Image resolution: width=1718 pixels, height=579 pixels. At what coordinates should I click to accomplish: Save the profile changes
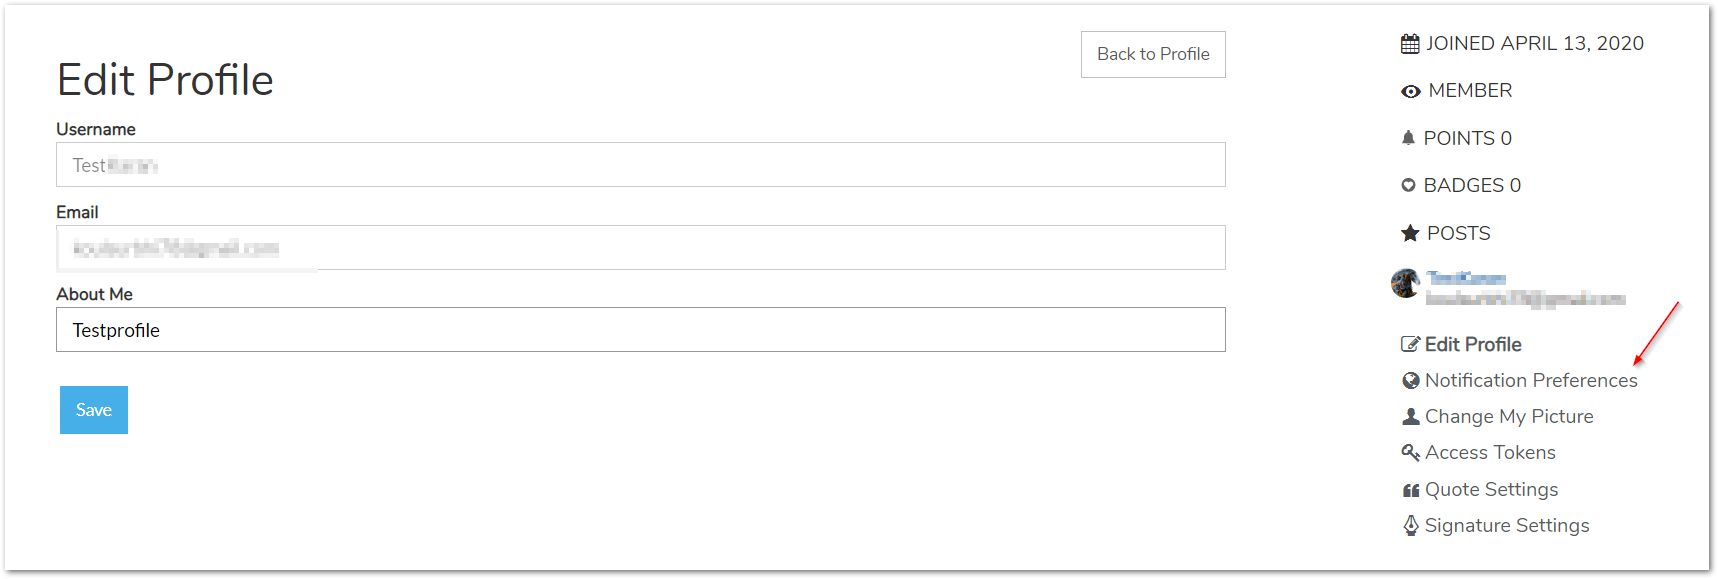94,410
